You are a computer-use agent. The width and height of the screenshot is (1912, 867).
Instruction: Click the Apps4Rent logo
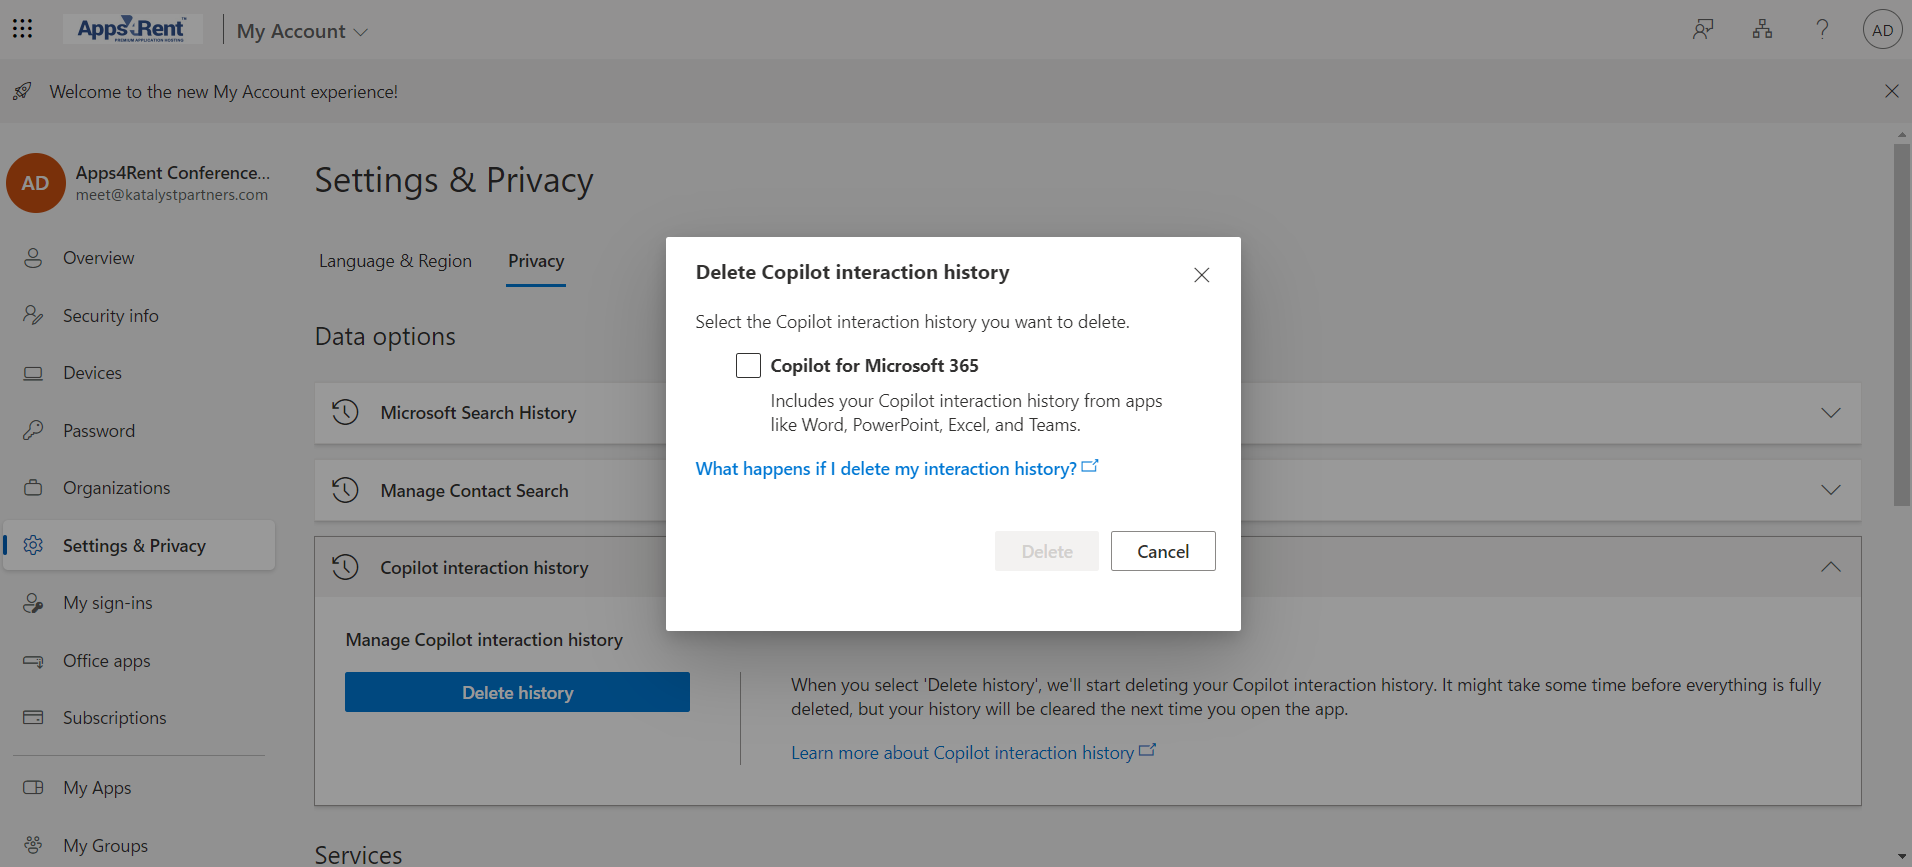pos(132,29)
